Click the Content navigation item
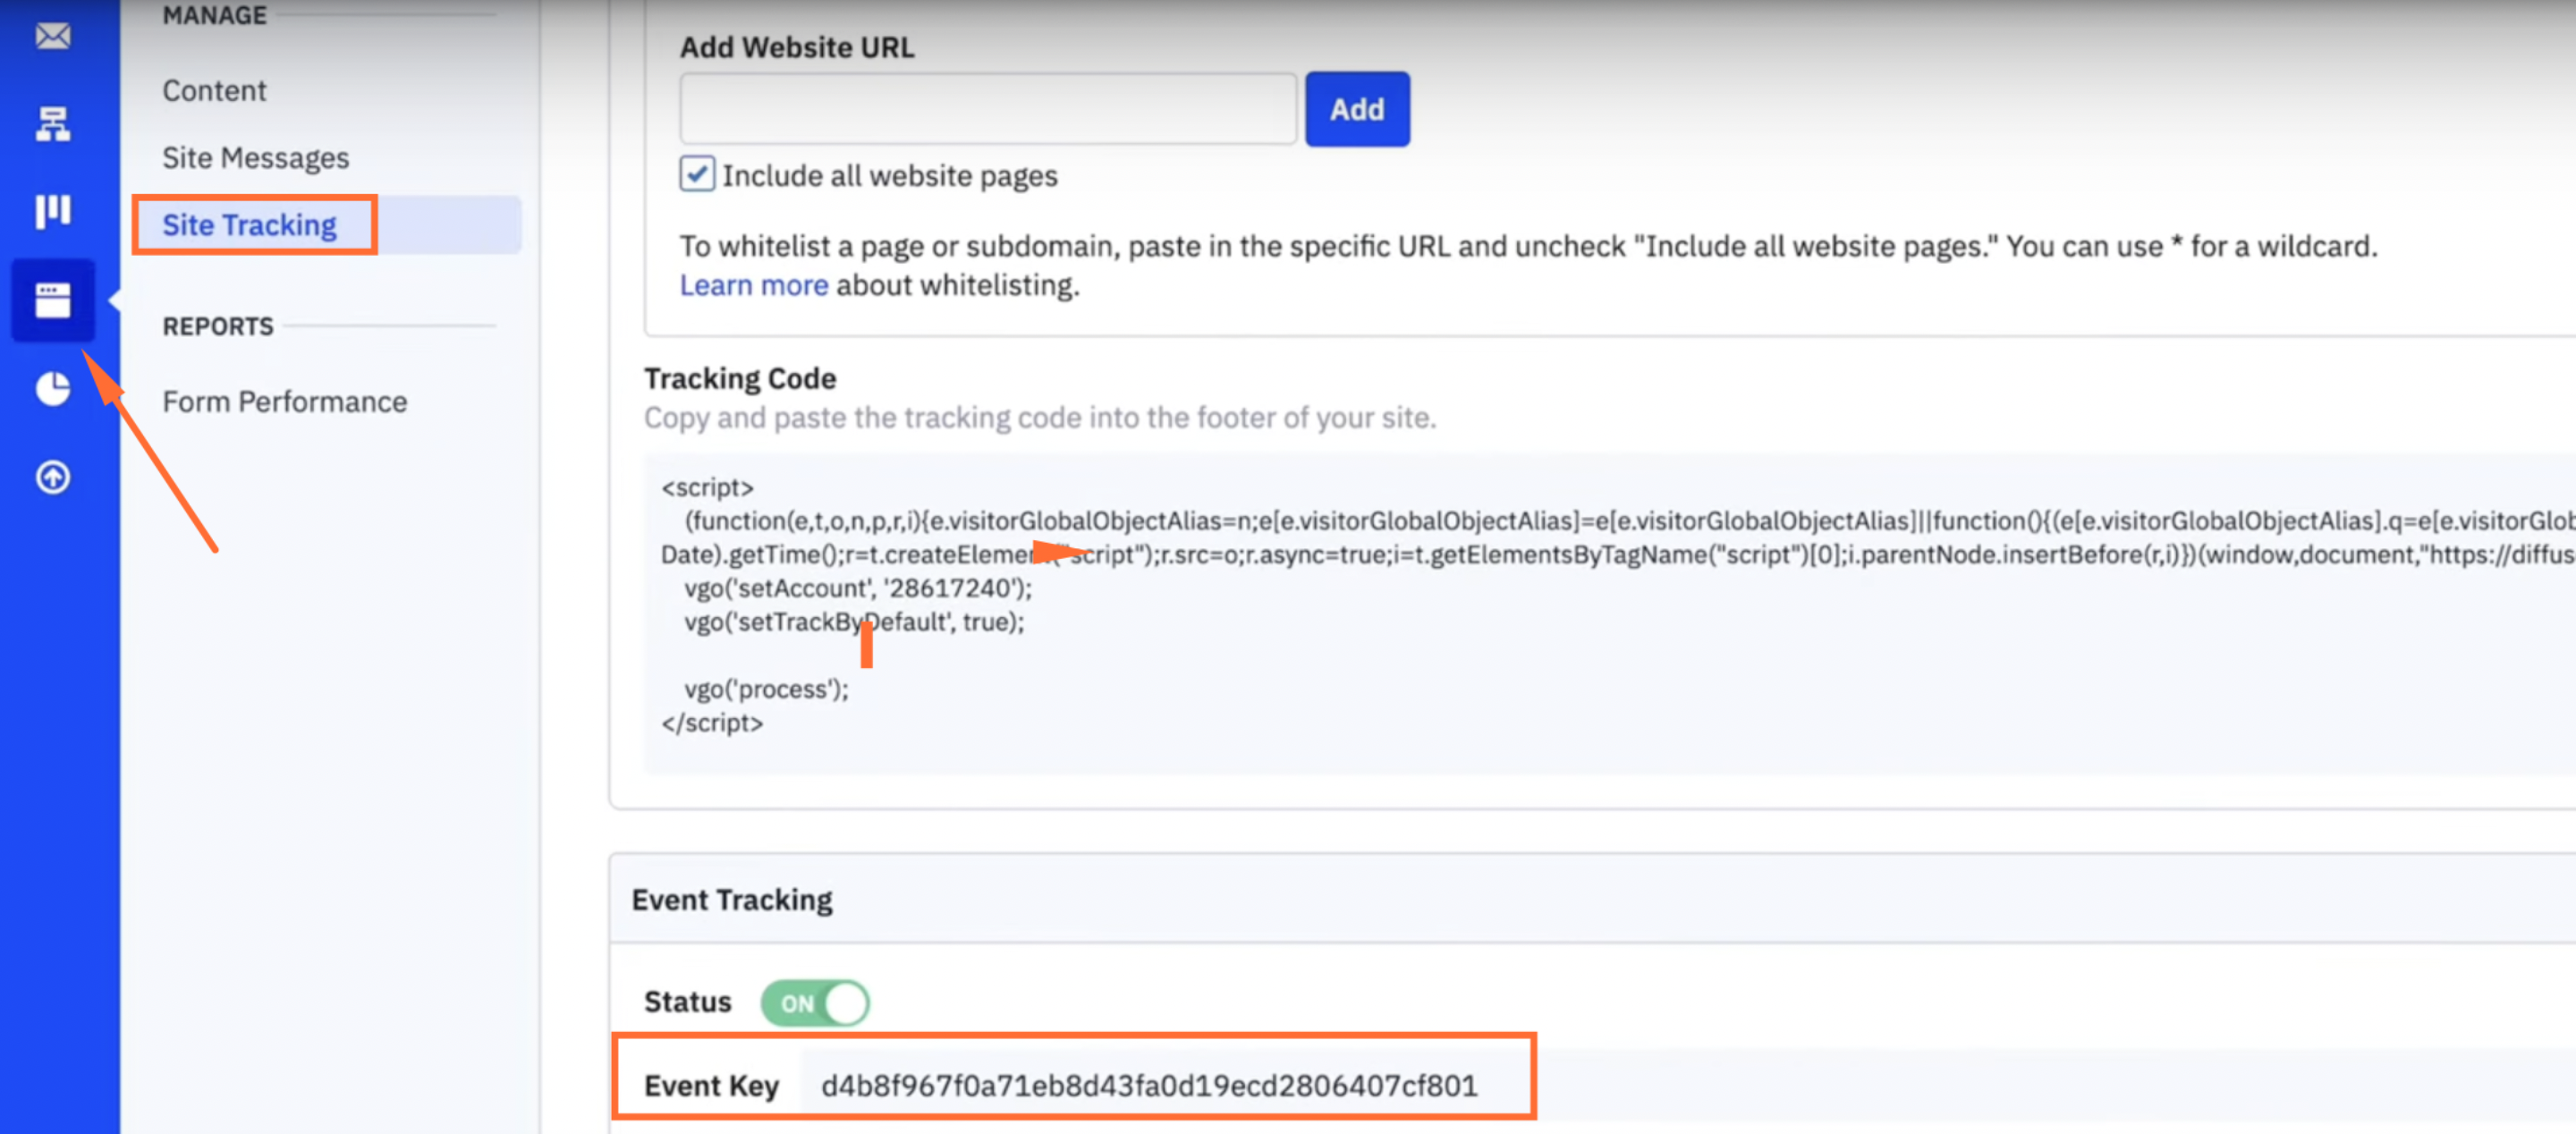2576x1134 pixels. coord(214,90)
